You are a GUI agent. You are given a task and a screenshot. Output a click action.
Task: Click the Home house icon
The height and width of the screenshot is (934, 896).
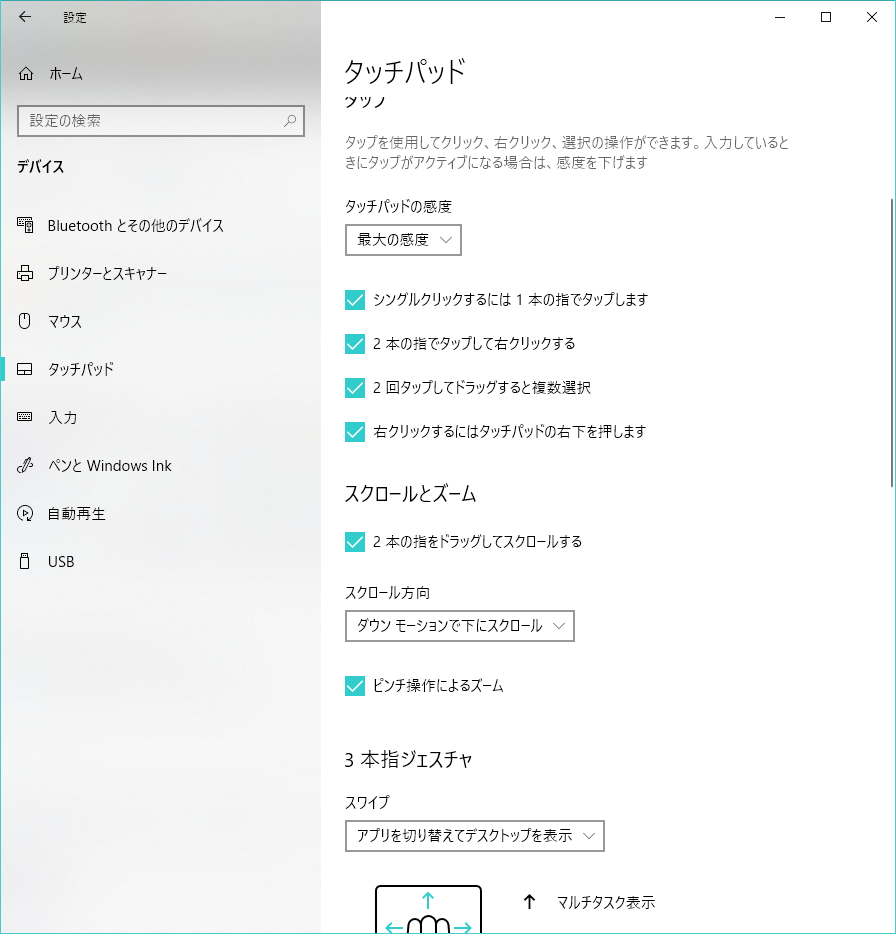[x=26, y=74]
